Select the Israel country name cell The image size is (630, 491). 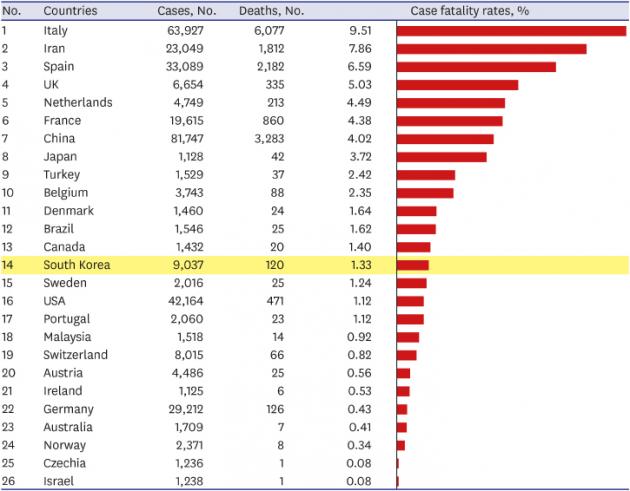point(58,481)
